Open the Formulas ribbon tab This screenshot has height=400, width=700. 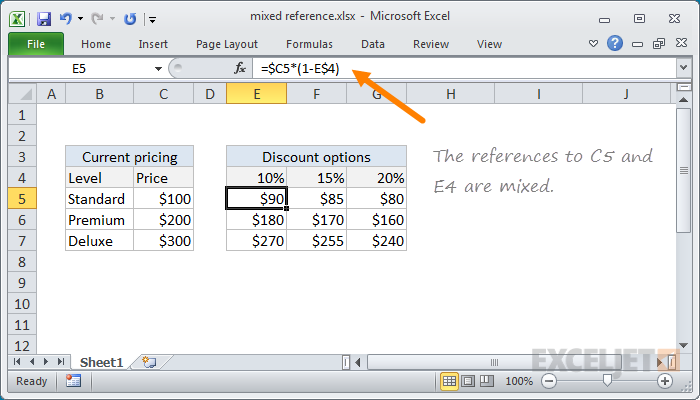coord(309,44)
